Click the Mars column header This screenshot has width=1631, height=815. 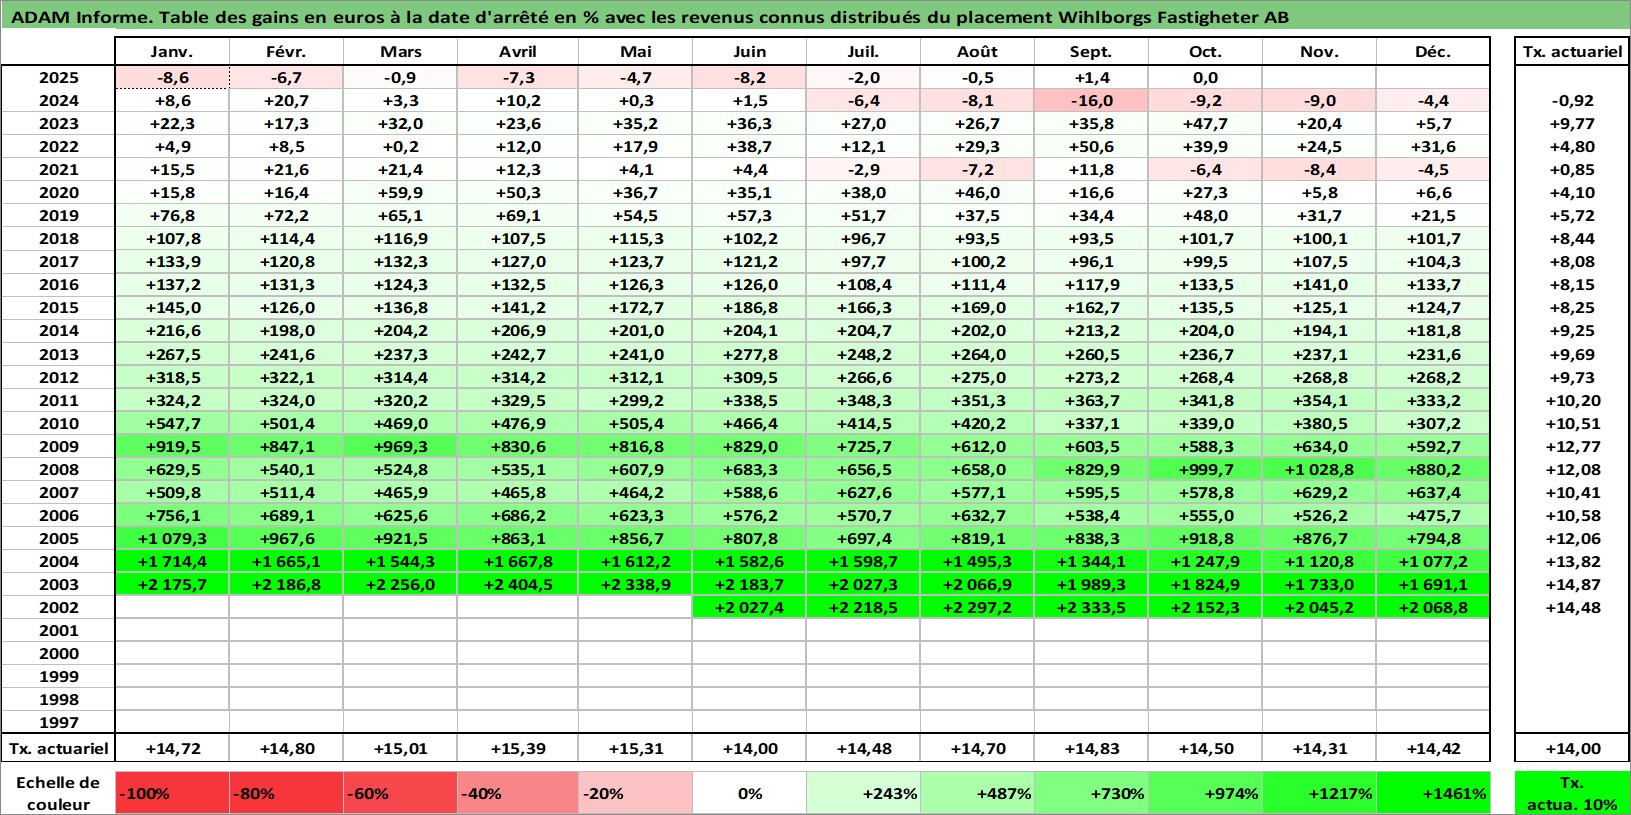[x=400, y=52]
